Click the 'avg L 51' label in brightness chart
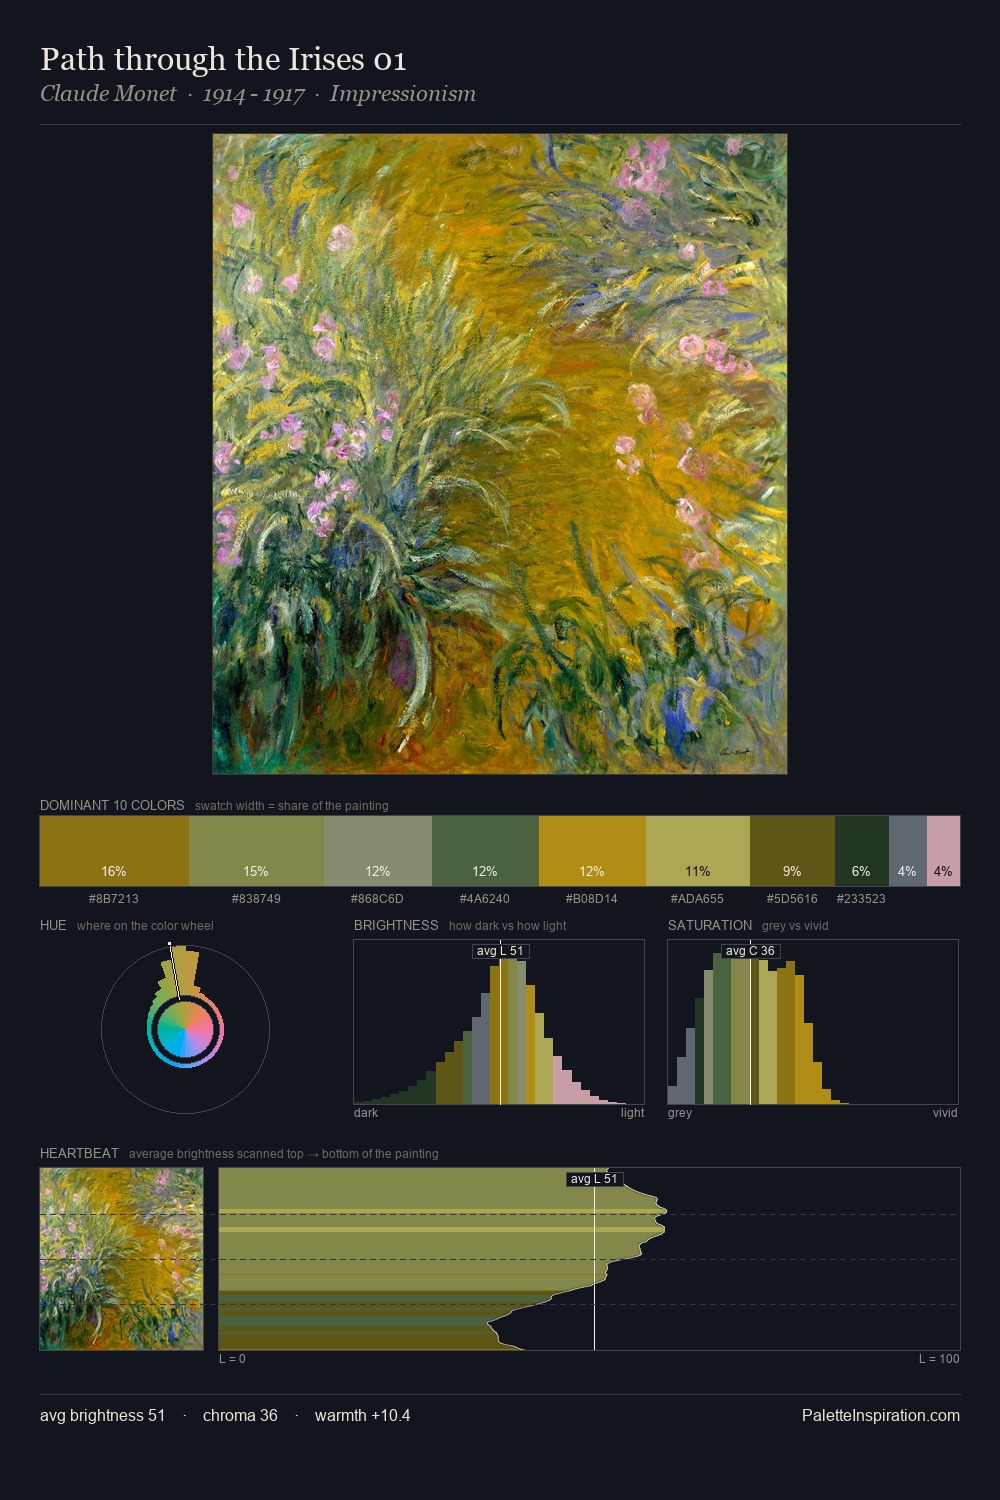 click(500, 951)
